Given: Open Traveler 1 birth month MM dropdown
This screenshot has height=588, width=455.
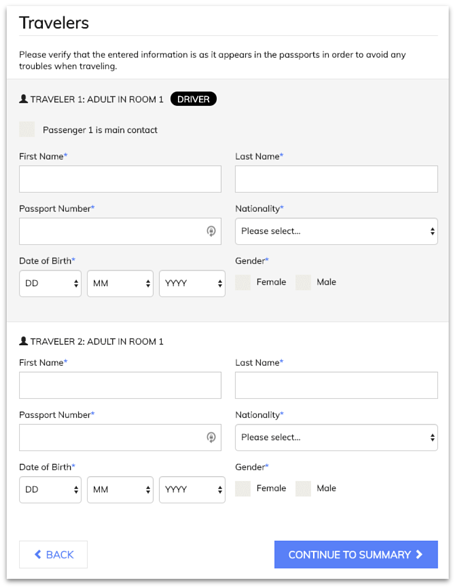Looking at the screenshot, I should pyautogui.click(x=120, y=284).
